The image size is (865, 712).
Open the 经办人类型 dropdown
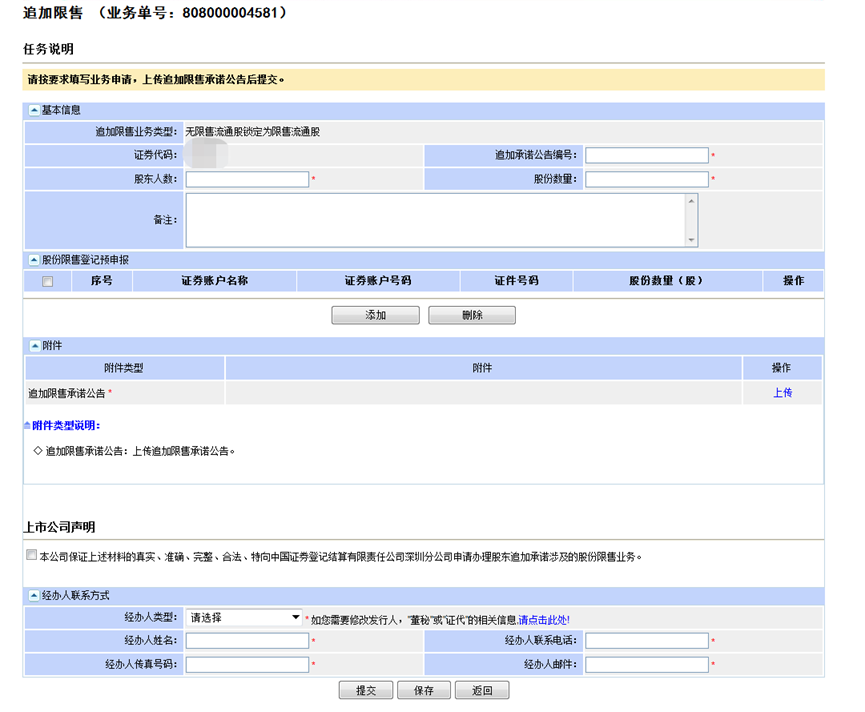click(x=244, y=618)
